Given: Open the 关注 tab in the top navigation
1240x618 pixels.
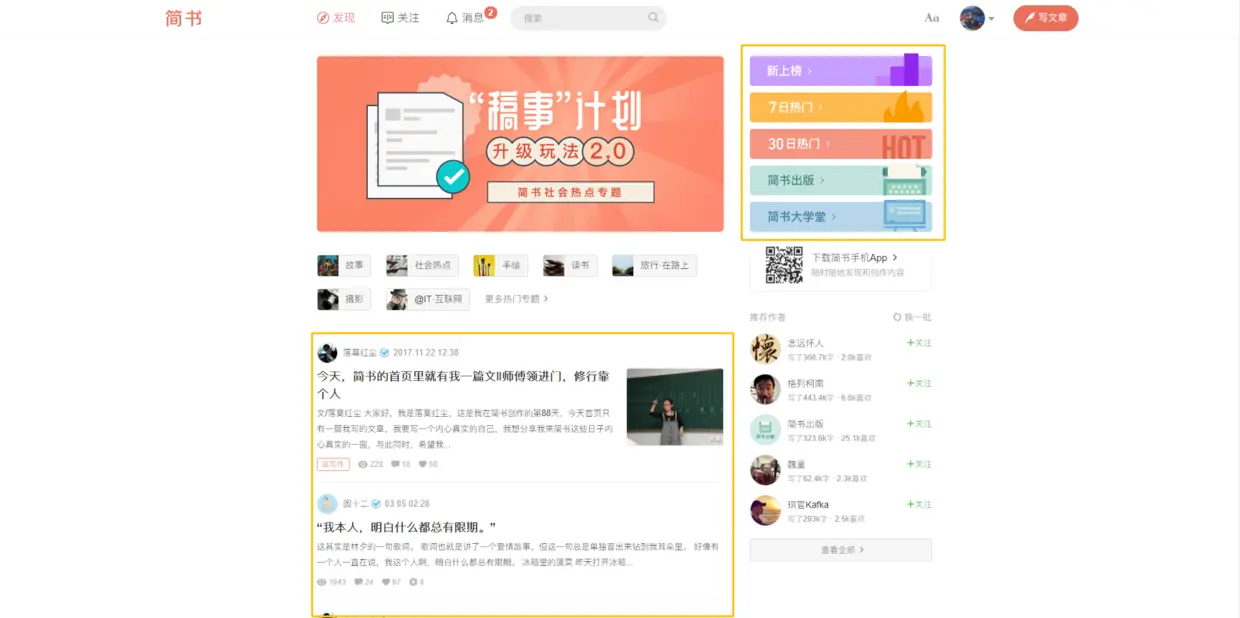Looking at the screenshot, I should coord(400,18).
